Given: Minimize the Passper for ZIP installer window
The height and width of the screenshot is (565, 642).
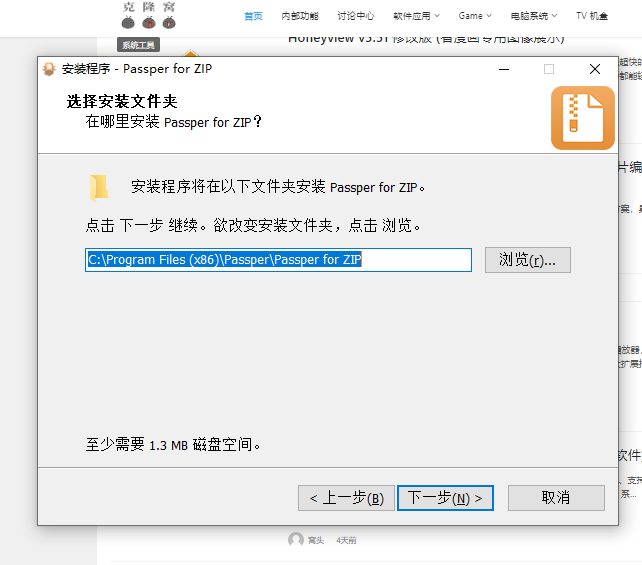Looking at the screenshot, I should tap(504, 69).
